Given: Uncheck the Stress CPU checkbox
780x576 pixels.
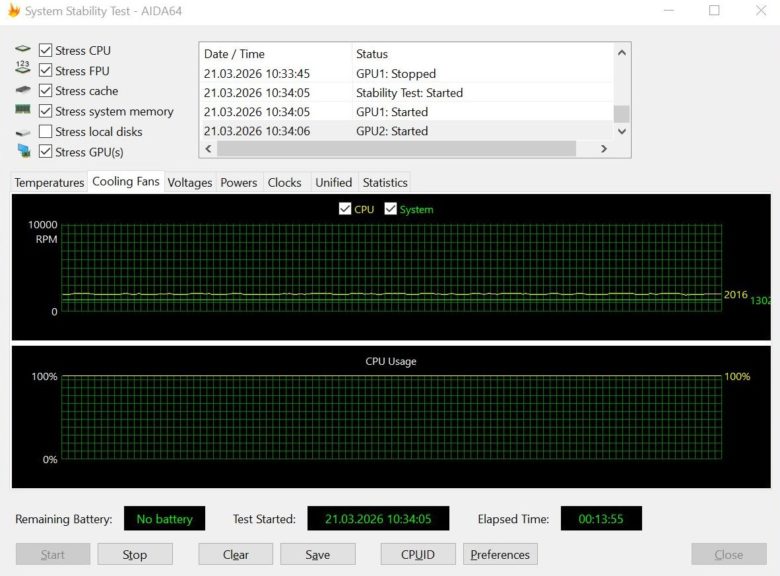Looking at the screenshot, I should (x=45, y=50).
